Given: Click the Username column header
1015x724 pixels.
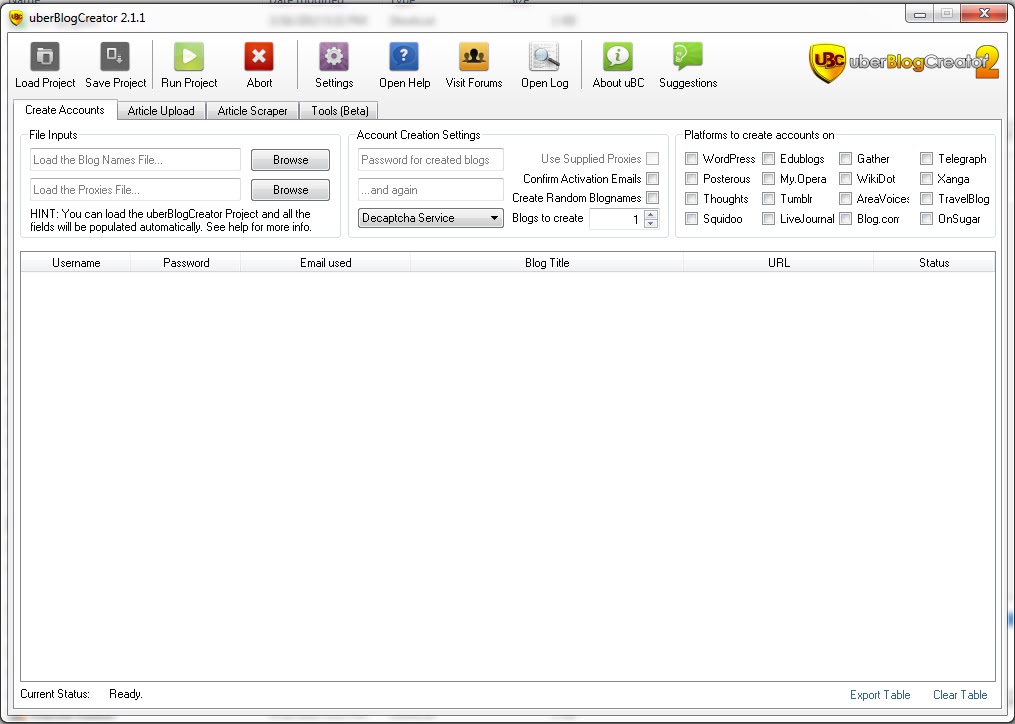Looking at the screenshot, I should pos(76,263).
